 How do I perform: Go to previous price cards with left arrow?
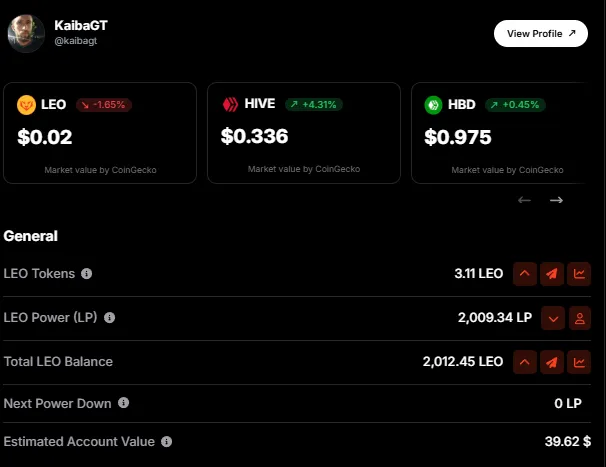click(x=524, y=200)
